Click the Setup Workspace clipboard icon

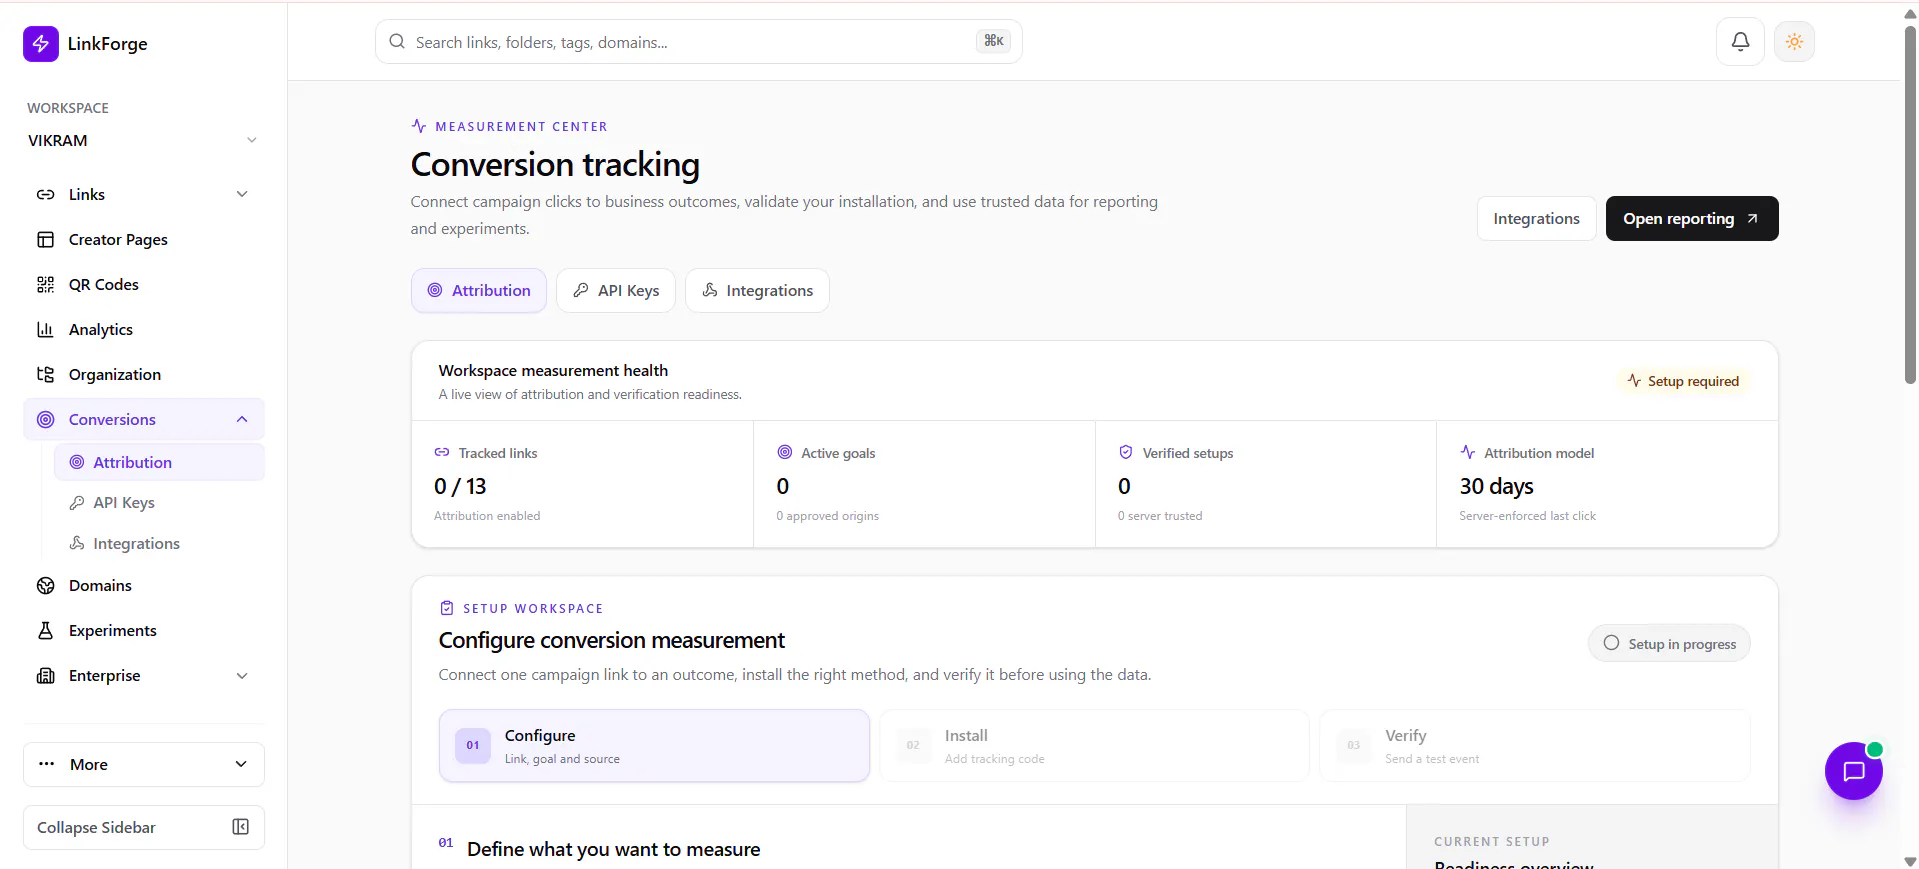click(447, 608)
